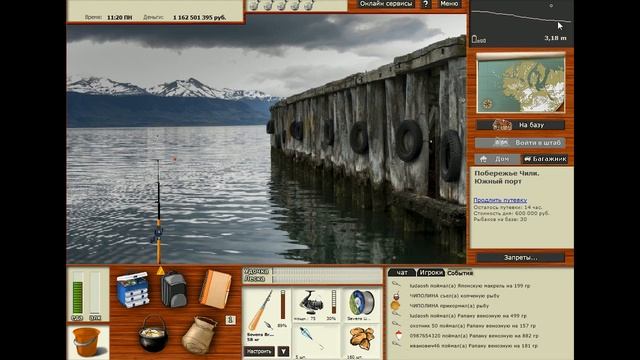Click the Побережье Чили. Южный порт title
Image resolution: width=640 pixels, height=360 pixels.
click(x=507, y=177)
